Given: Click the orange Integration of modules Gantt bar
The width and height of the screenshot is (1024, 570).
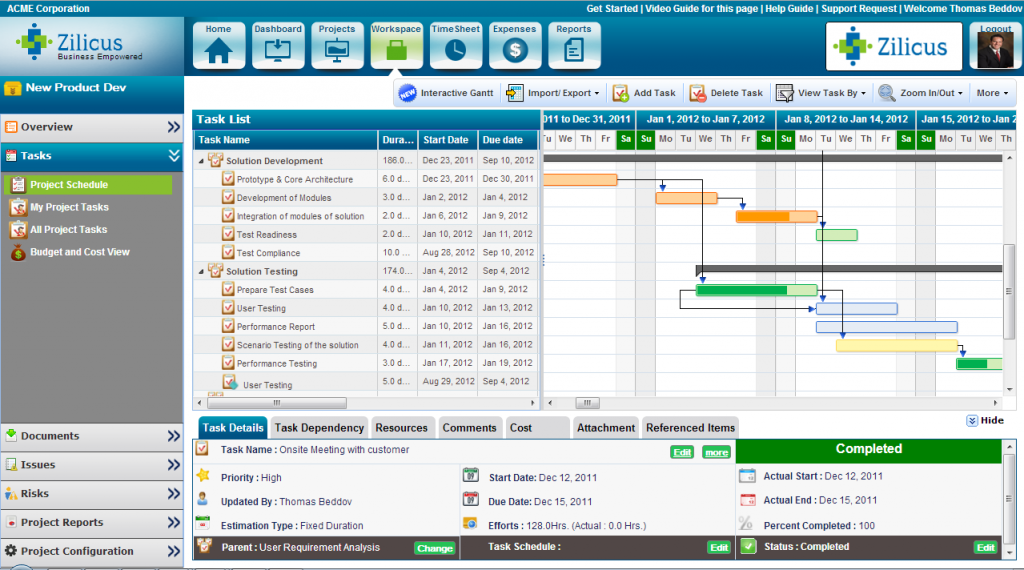Looking at the screenshot, I should pos(776,216).
